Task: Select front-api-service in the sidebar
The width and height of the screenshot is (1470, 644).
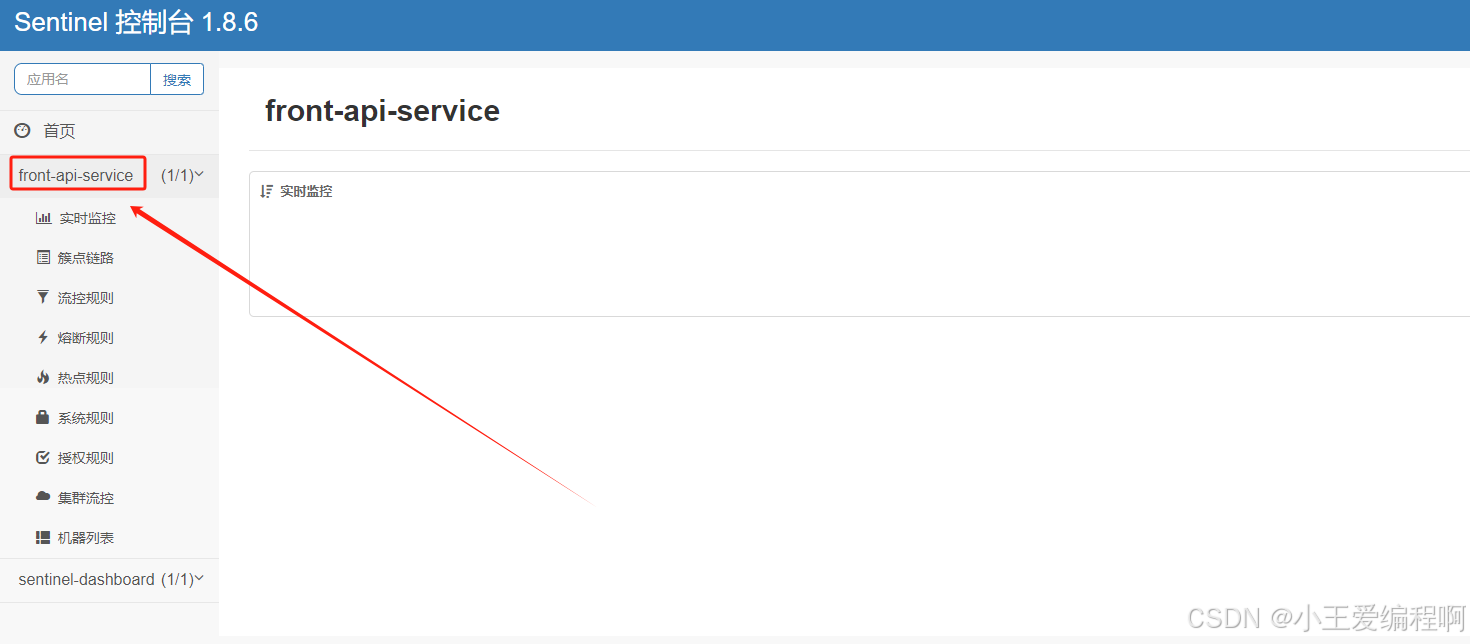Action: point(76,175)
